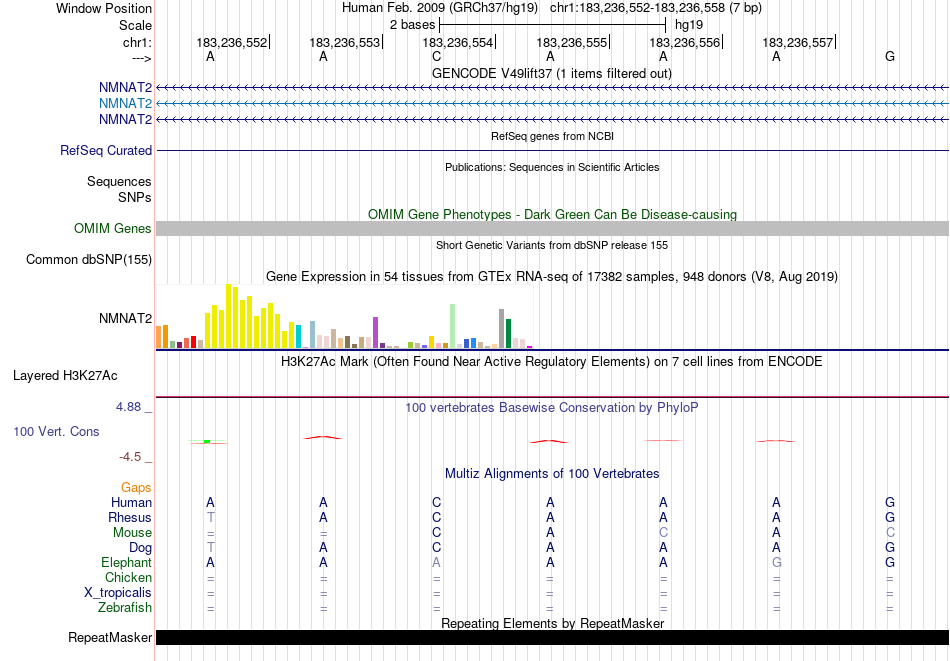Open the Multiz Alignments of 100 Vertebrates title
This screenshot has width=950, height=661.
pyautogui.click(x=551, y=473)
